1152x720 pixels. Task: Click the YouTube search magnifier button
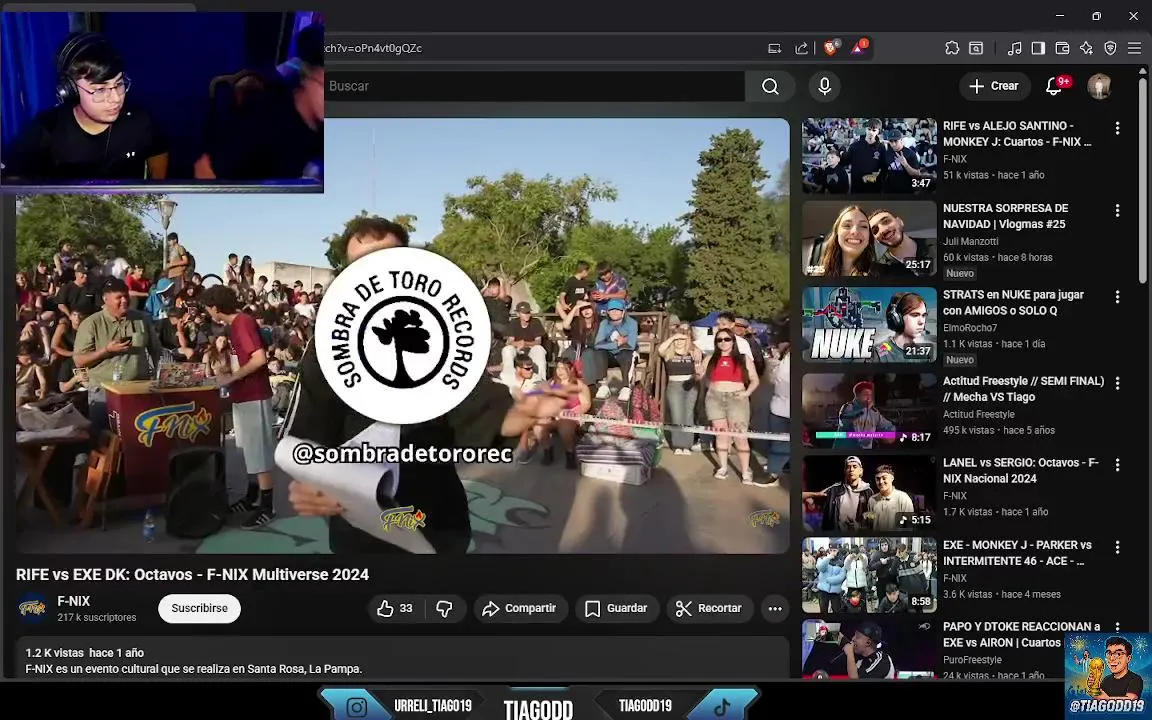click(770, 86)
